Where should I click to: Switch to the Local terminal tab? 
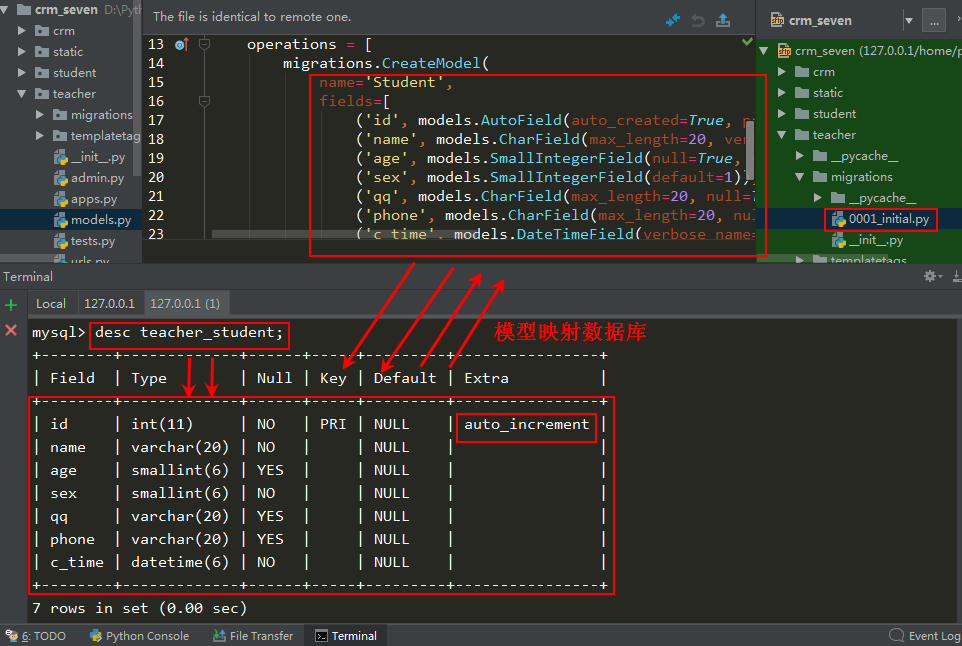click(x=51, y=304)
